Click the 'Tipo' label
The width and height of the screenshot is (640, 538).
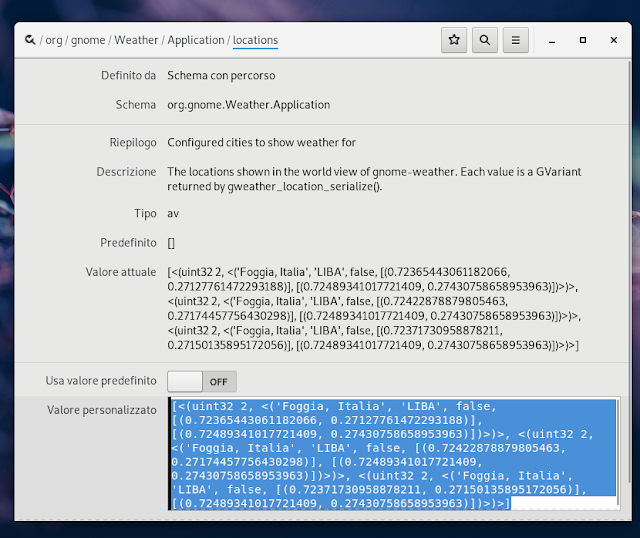click(x=145, y=213)
